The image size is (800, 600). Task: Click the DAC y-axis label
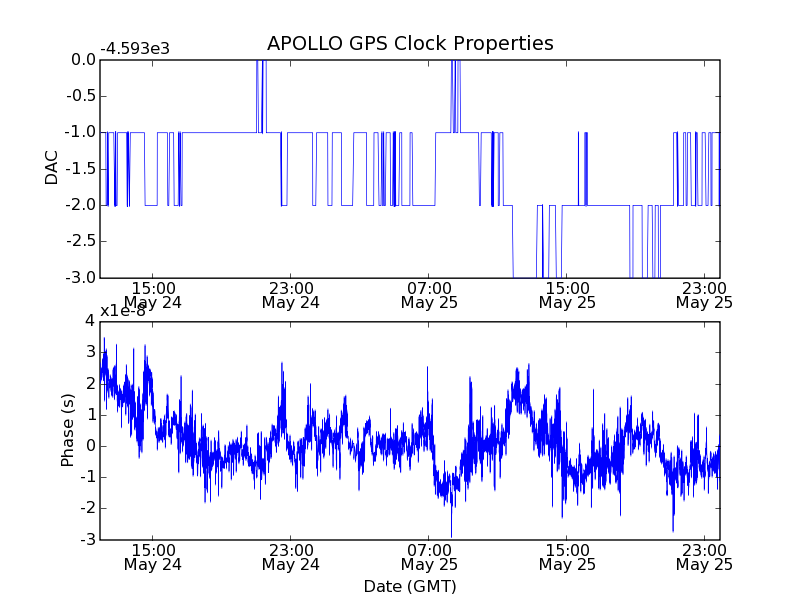coord(52,168)
